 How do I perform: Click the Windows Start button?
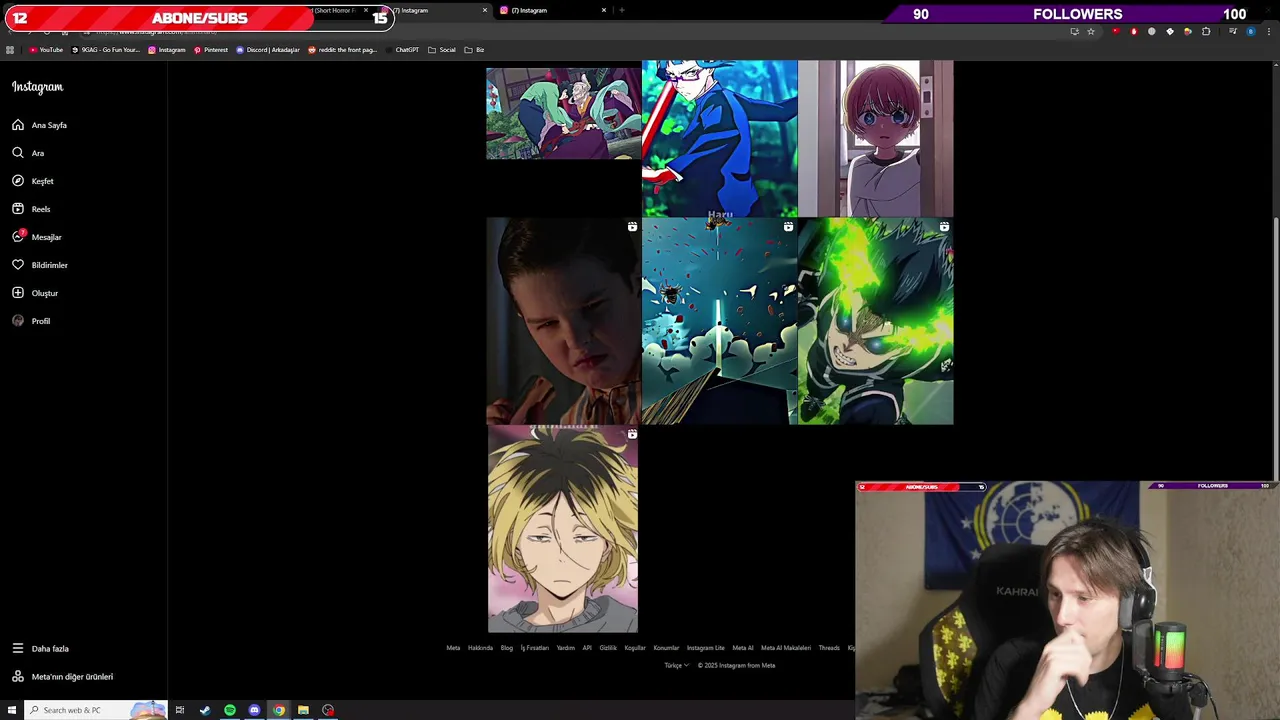(x=12, y=710)
